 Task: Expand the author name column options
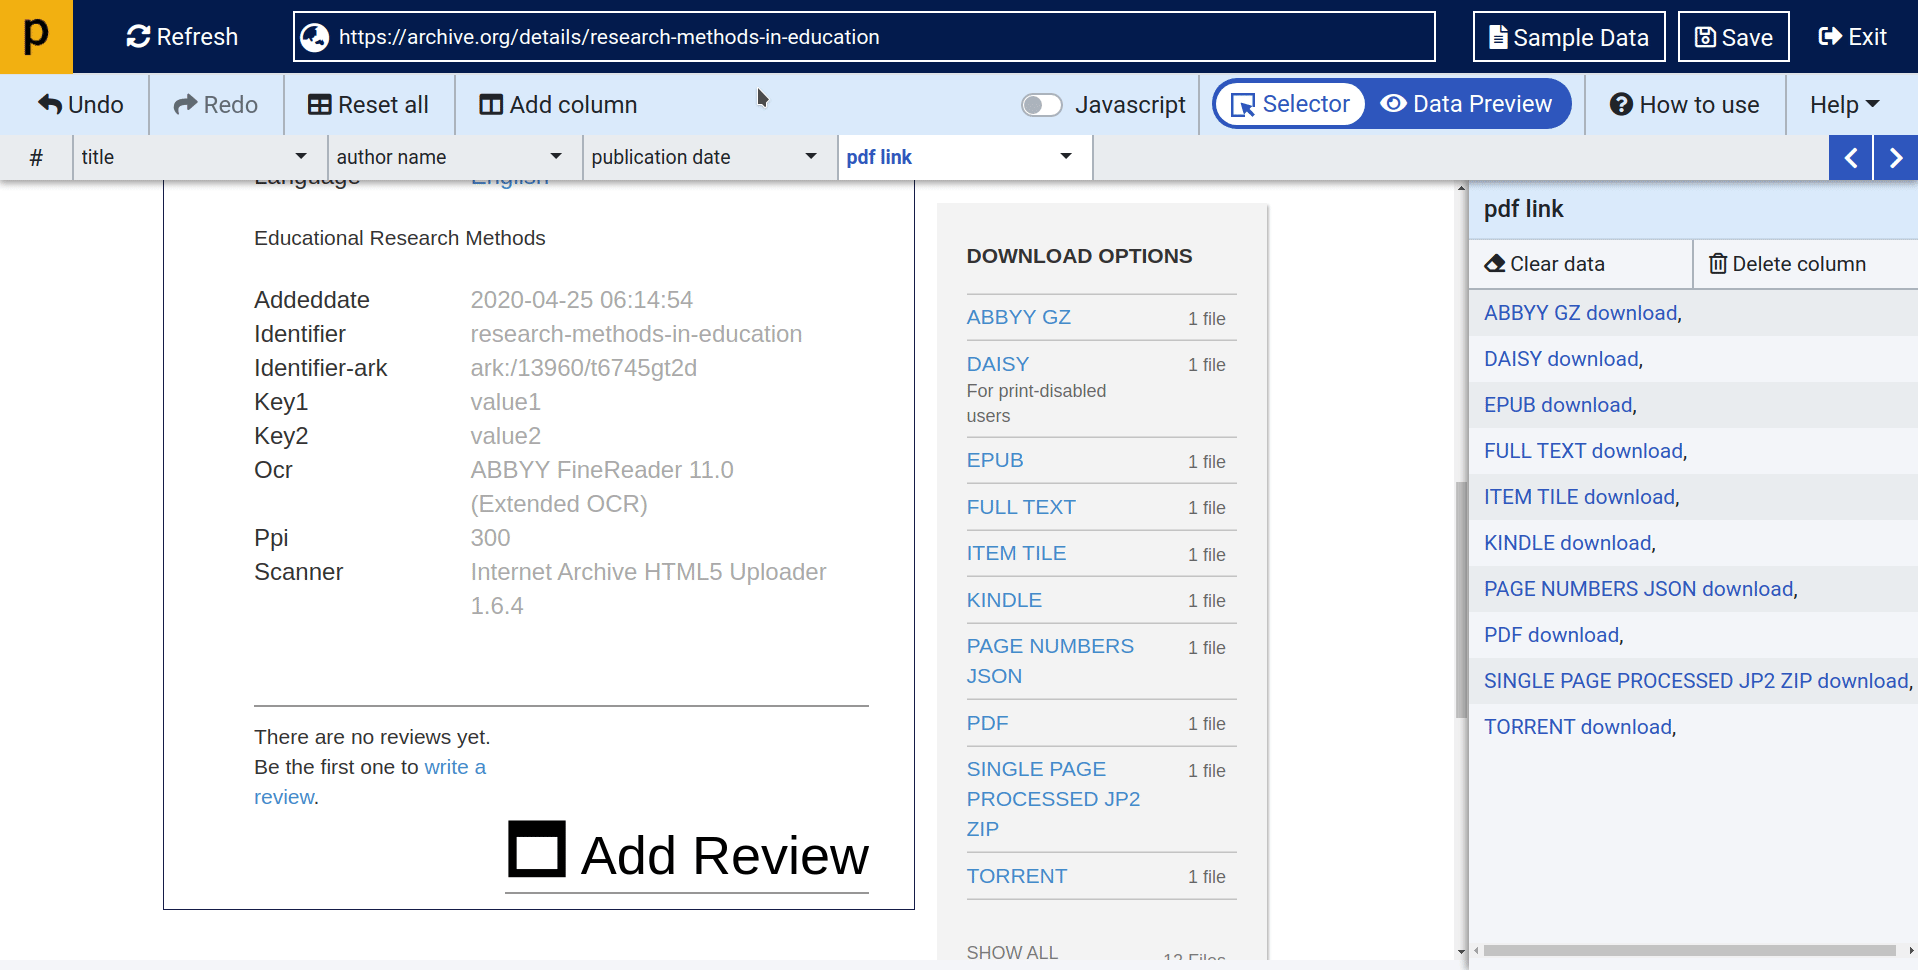pyautogui.click(x=556, y=157)
